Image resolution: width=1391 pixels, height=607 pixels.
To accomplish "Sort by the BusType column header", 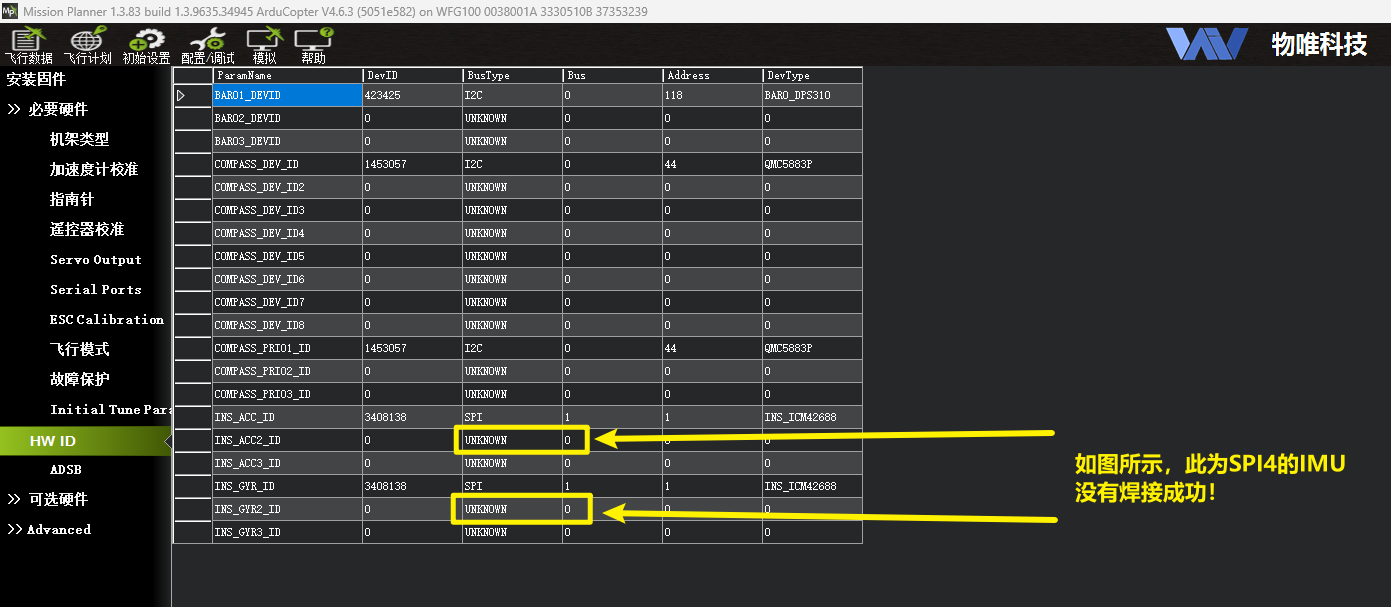I will click(x=512, y=75).
